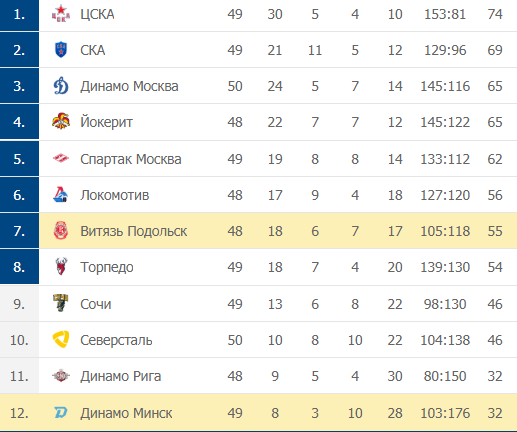The height and width of the screenshot is (432, 517).
Task: Select the rank 1 position cell
Action: pyautogui.click(x=19, y=15)
